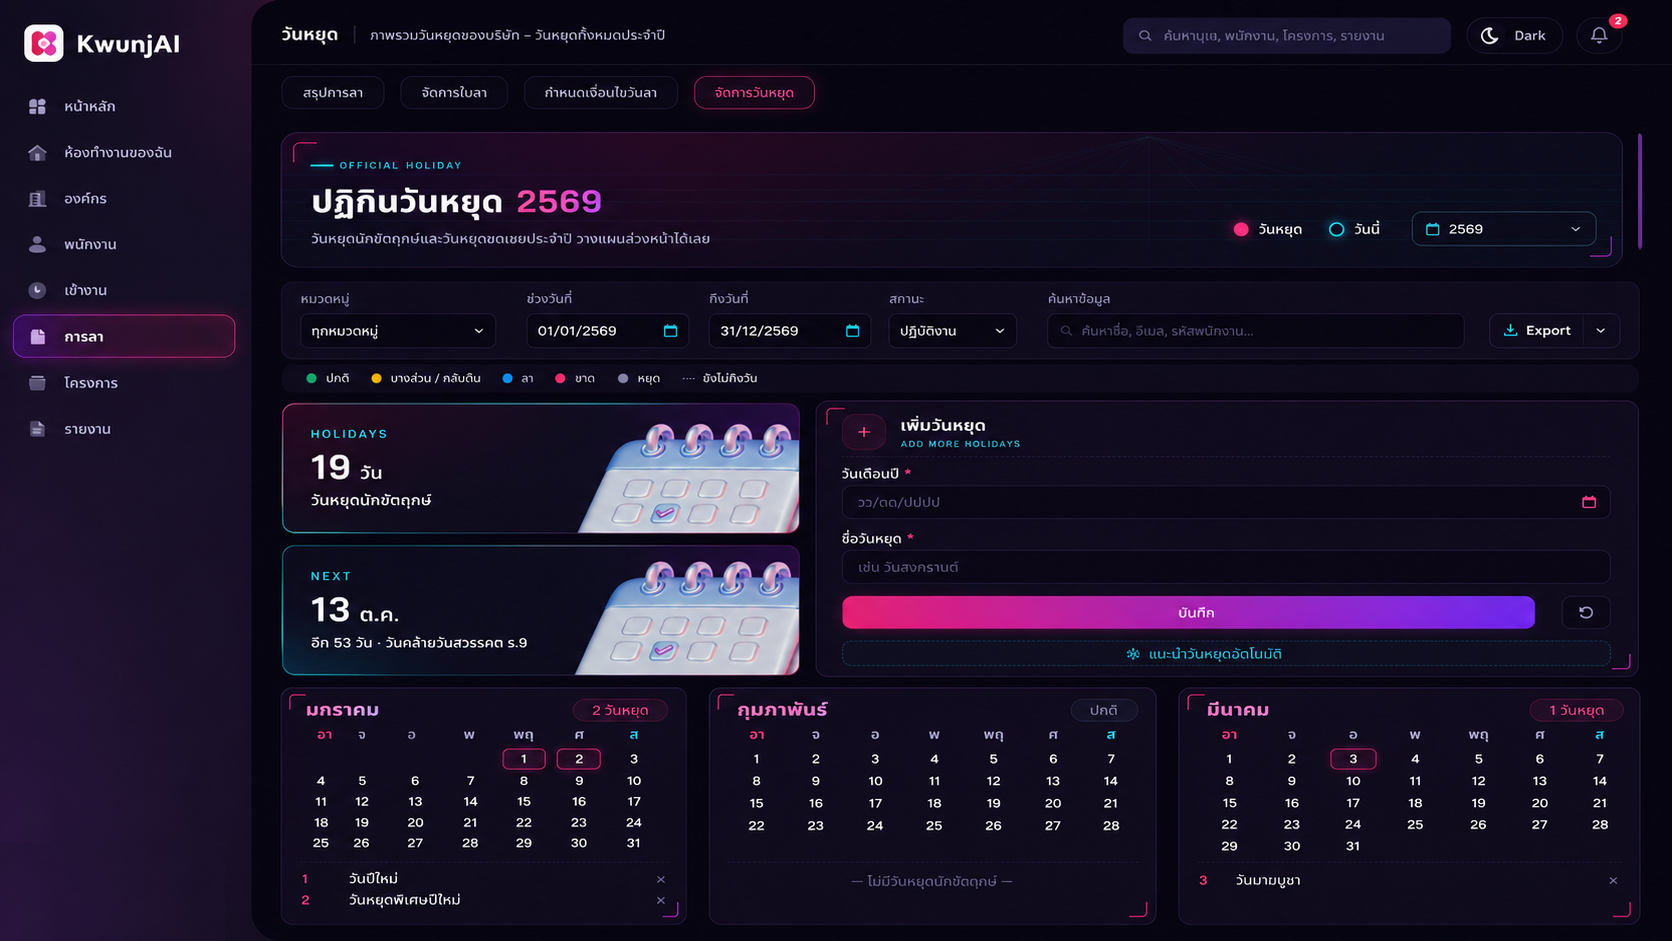Image resolution: width=1672 pixels, height=941 pixels.
Task: Select highlighted day 3 in the มีนาคม calendar
Action: [x=1353, y=759]
